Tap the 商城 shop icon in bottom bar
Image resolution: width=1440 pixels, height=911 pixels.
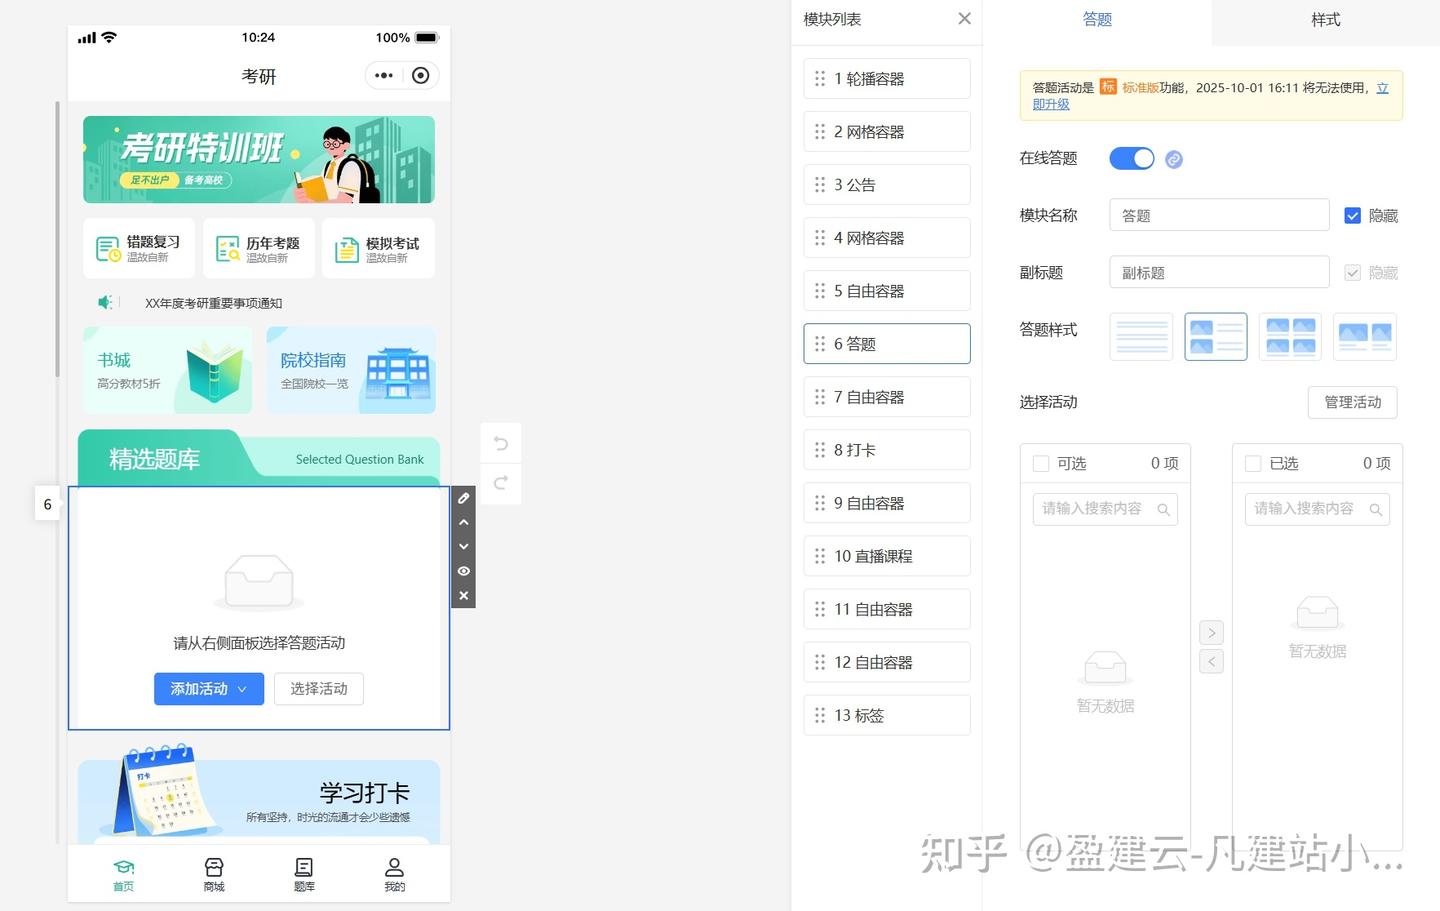[x=214, y=873]
